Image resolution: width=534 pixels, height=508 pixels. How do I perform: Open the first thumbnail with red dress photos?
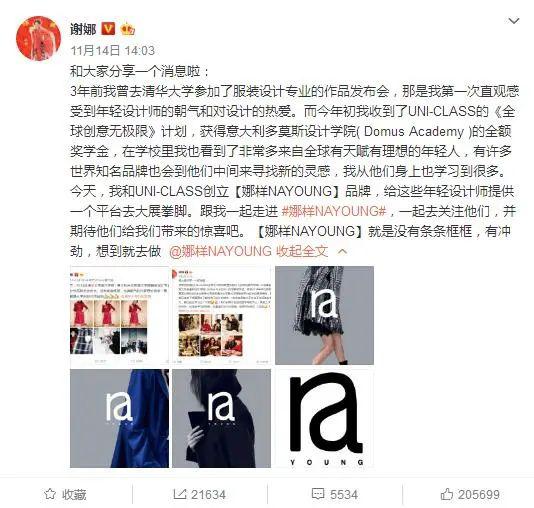(119, 315)
